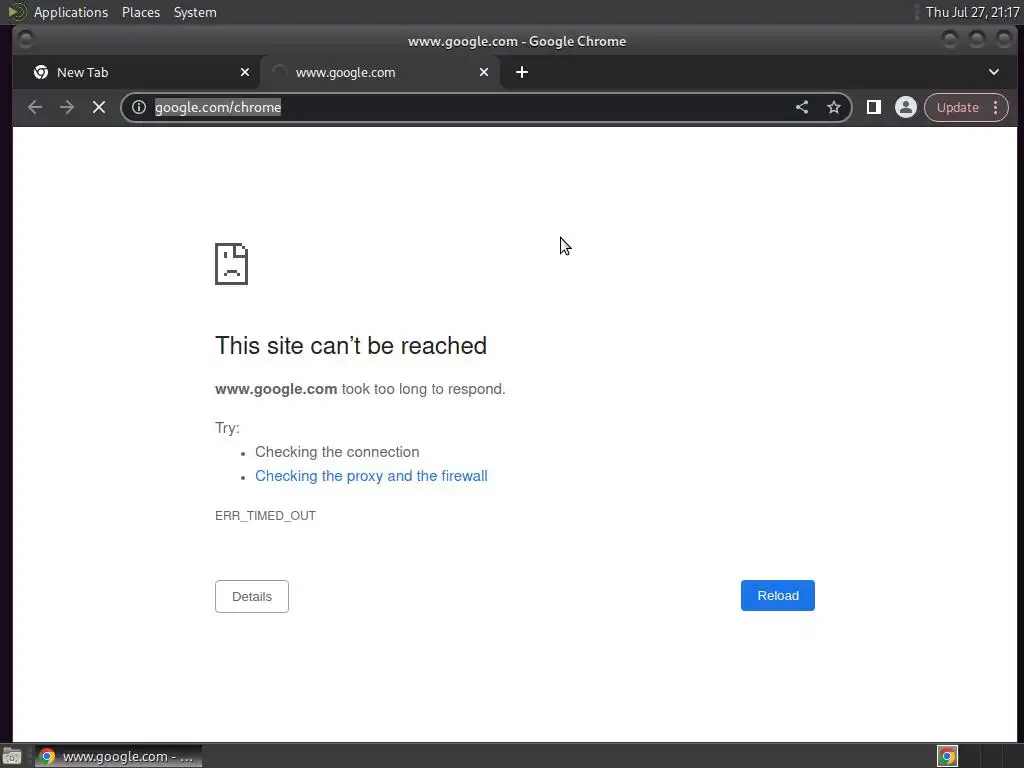The width and height of the screenshot is (1024, 768).
Task: Click the sad page error icon
Action: point(231,264)
